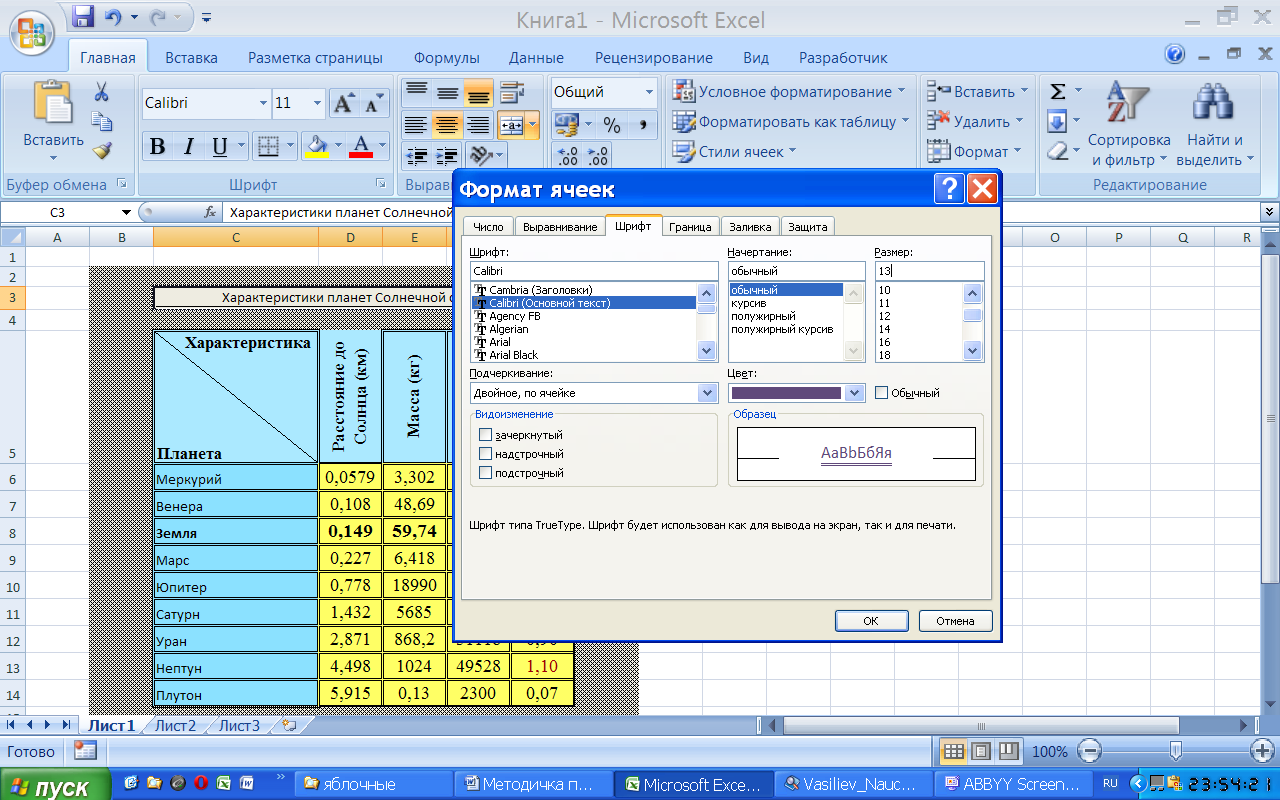Click the insert new worksheet tab icon
The width and height of the screenshot is (1280, 800).
pyautogui.click(x=290, y=726)
